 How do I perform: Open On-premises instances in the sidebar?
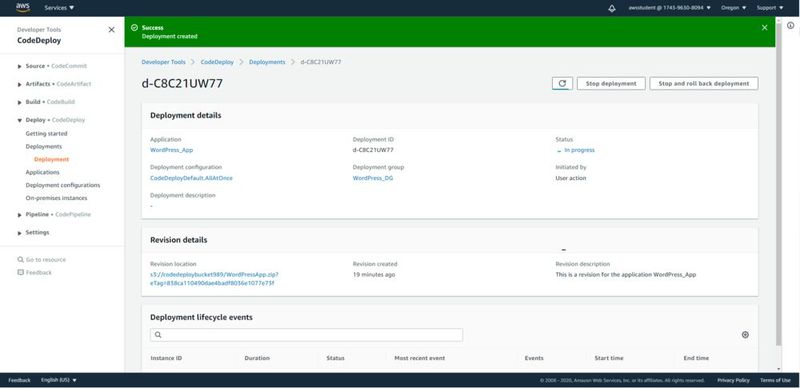pyautogui.click(x=56, y=198)
